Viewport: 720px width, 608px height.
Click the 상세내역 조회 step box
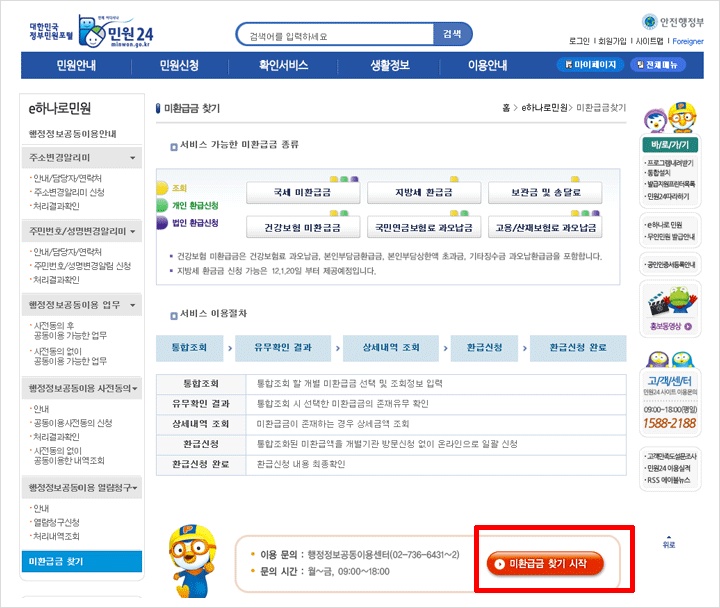(391, 348)
